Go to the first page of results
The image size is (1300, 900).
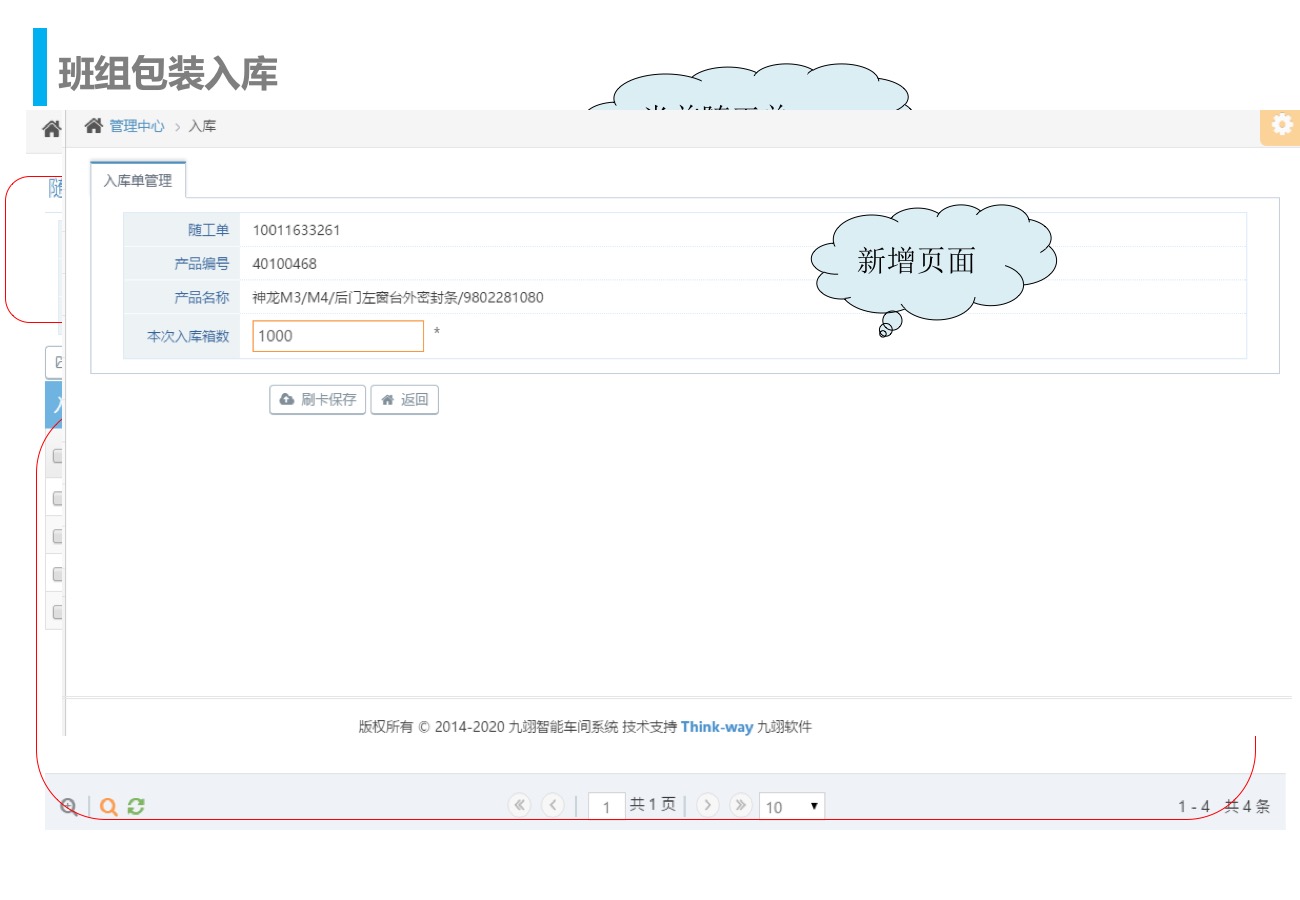pyautogui.click(x=519, y=805)
